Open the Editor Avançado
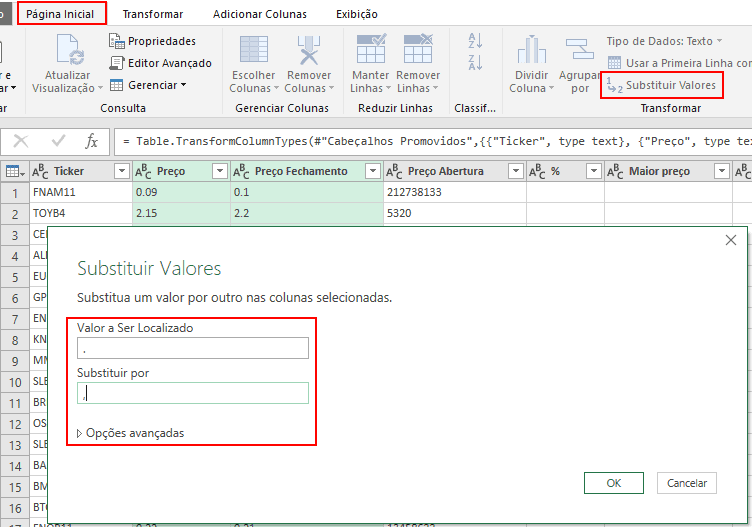Screen dimensions: 752x527 coord(161,63)
